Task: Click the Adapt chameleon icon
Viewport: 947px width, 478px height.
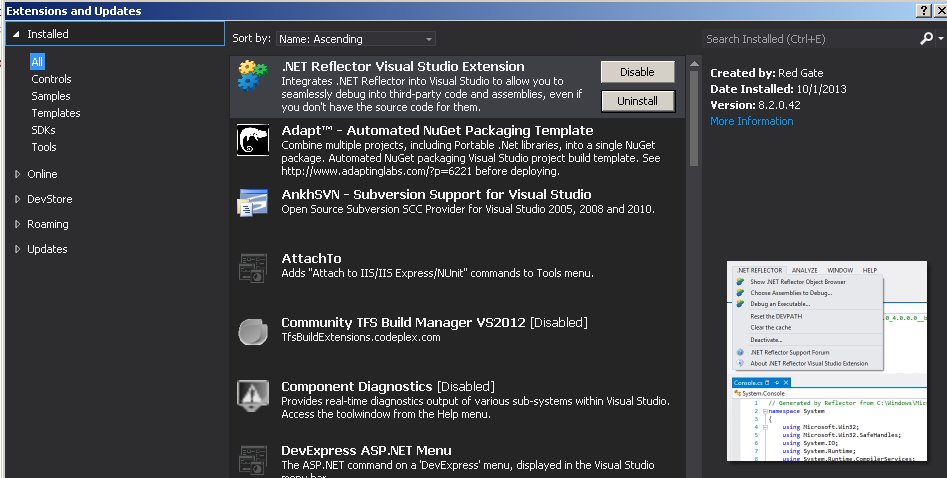Action: [252, 140]
